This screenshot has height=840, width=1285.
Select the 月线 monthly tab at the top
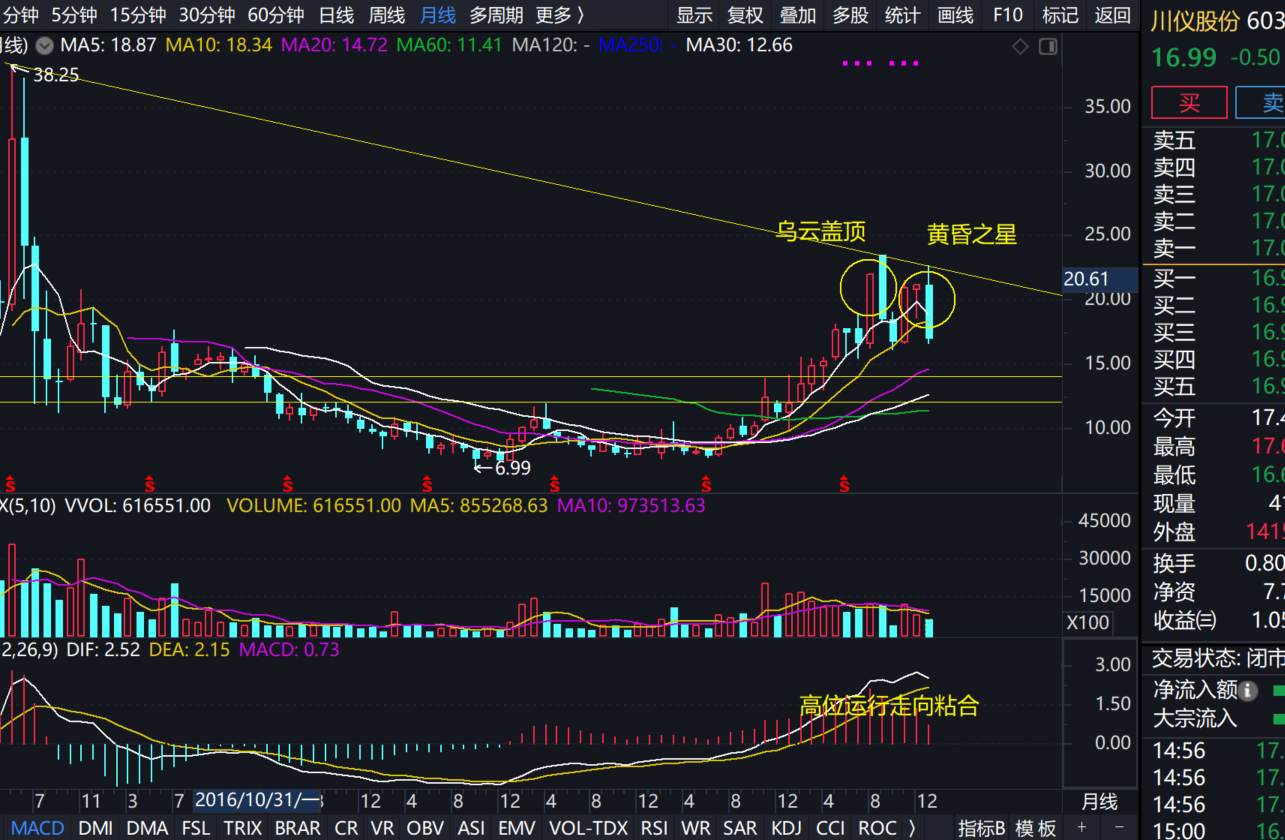point(438,15)
